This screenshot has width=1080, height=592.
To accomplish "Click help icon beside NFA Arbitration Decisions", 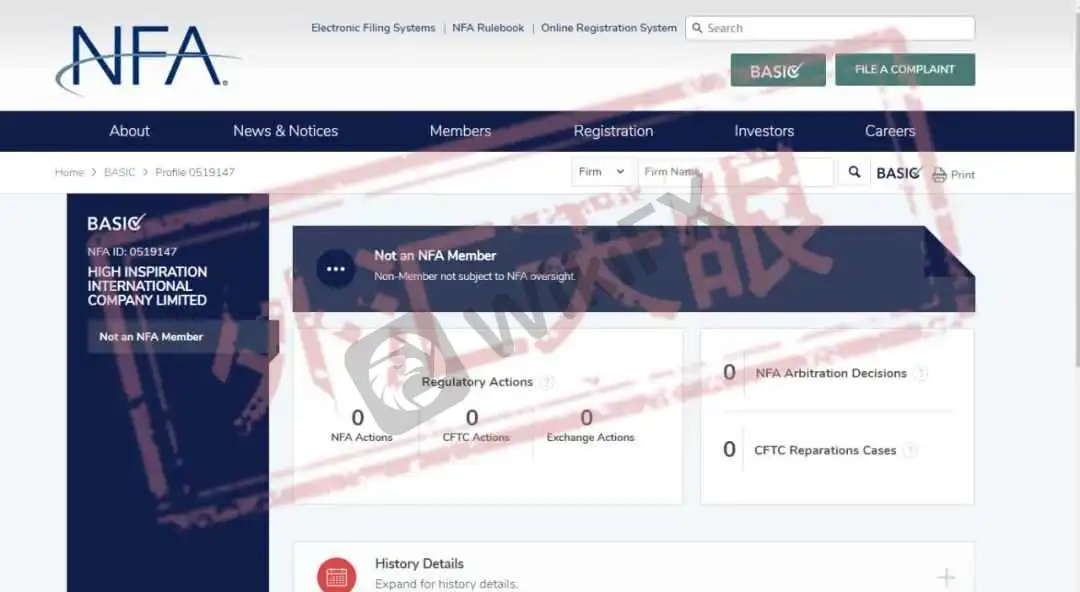I will (x=920, y=374).
